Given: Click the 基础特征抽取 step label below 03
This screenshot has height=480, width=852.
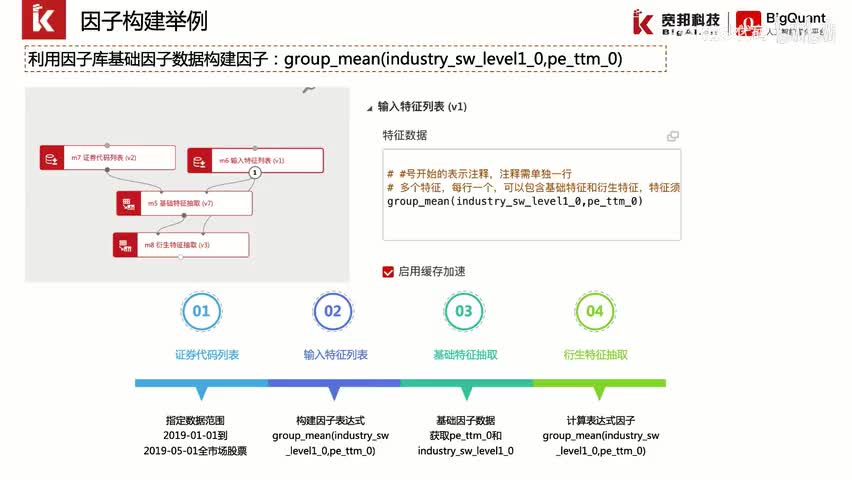Looking at the screenshot, I should pyautogui.click(x=465, y=355).
